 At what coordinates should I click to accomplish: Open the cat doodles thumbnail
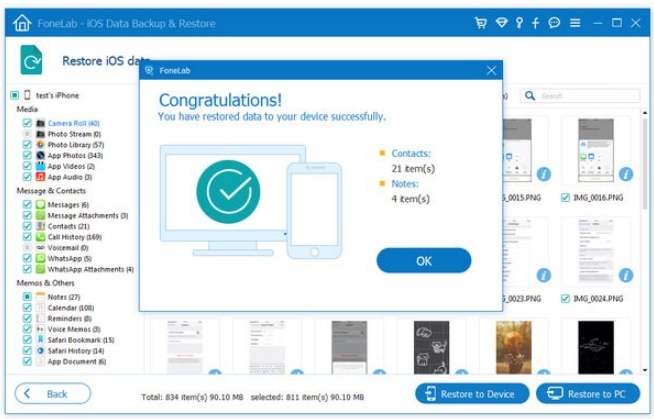(x=431, y=347)
